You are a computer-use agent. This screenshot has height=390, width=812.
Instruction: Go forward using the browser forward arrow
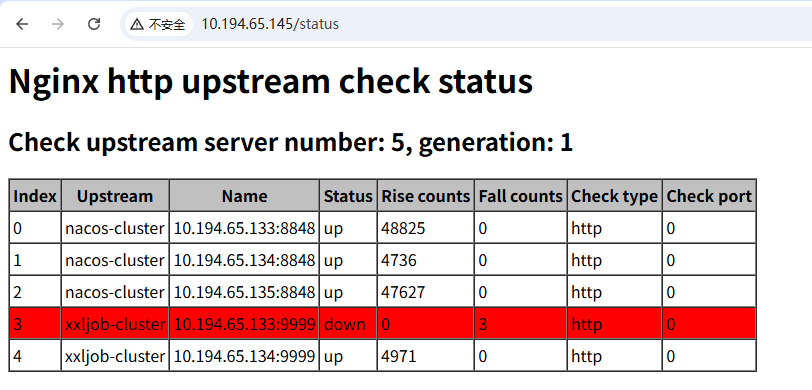(57, 24)
